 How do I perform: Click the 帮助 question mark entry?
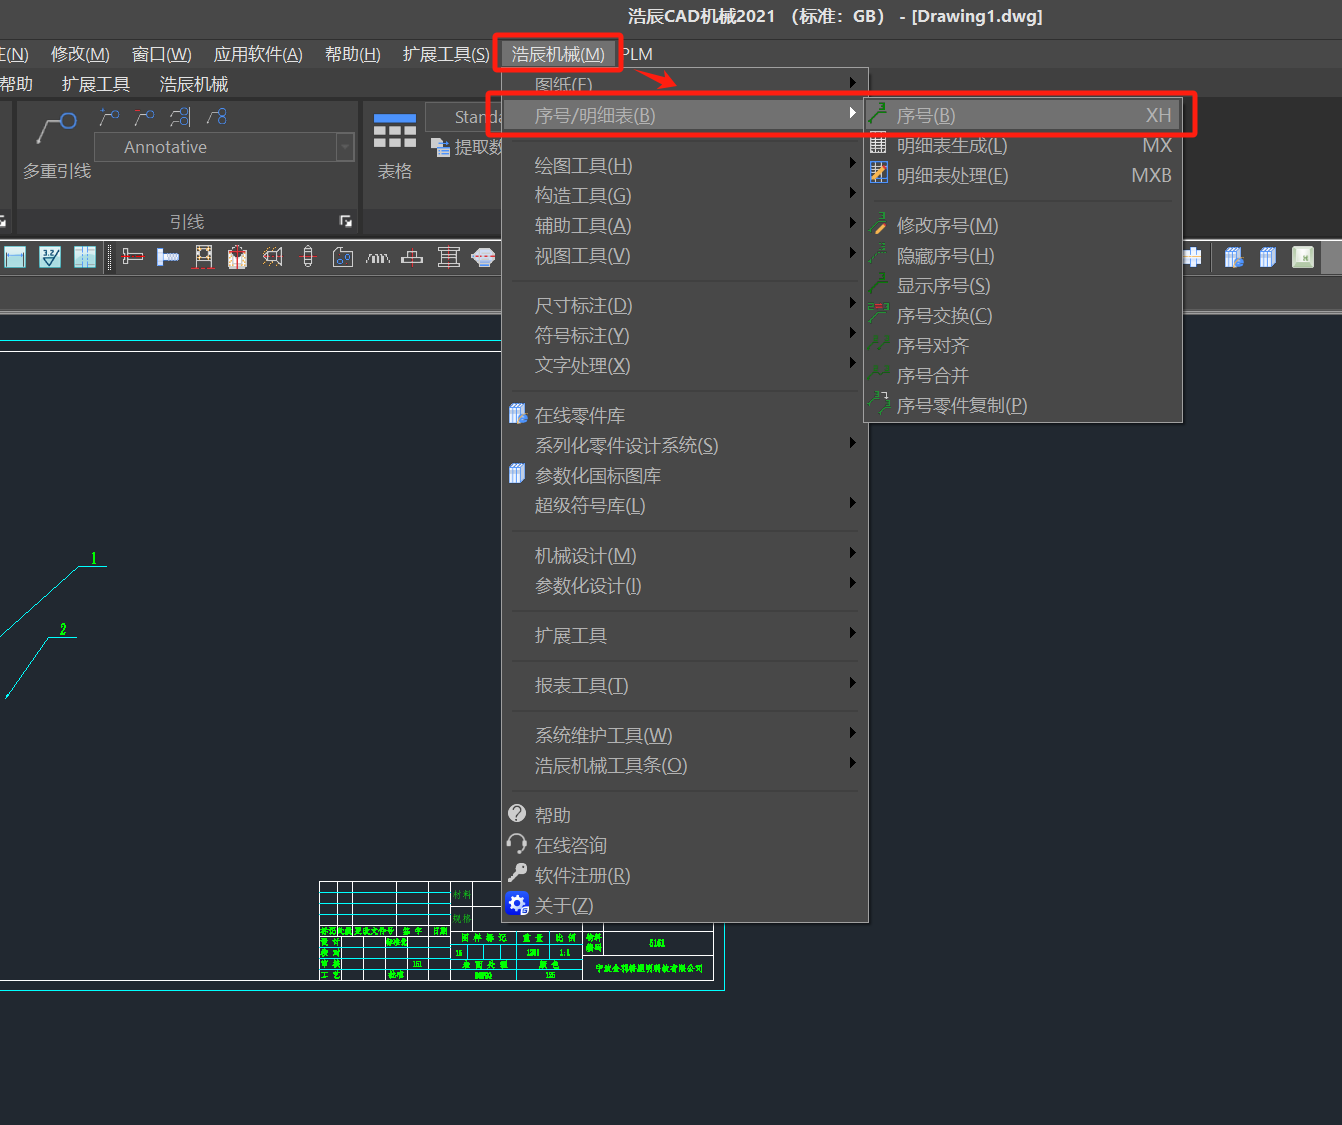click(x=685, y=816)
